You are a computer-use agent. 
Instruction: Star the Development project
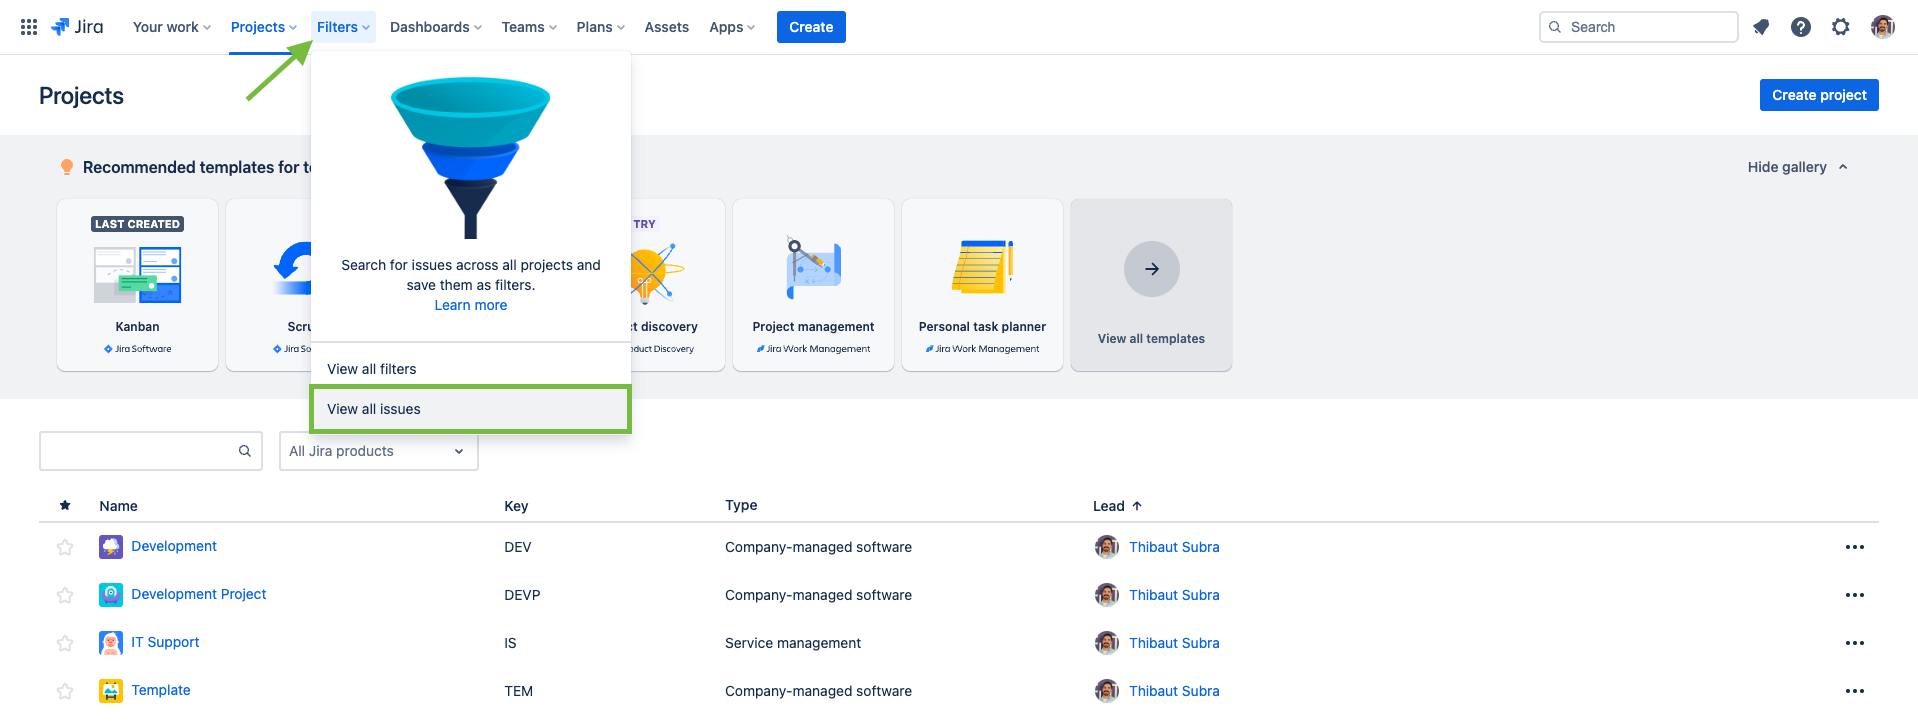(x=65, y=547)
